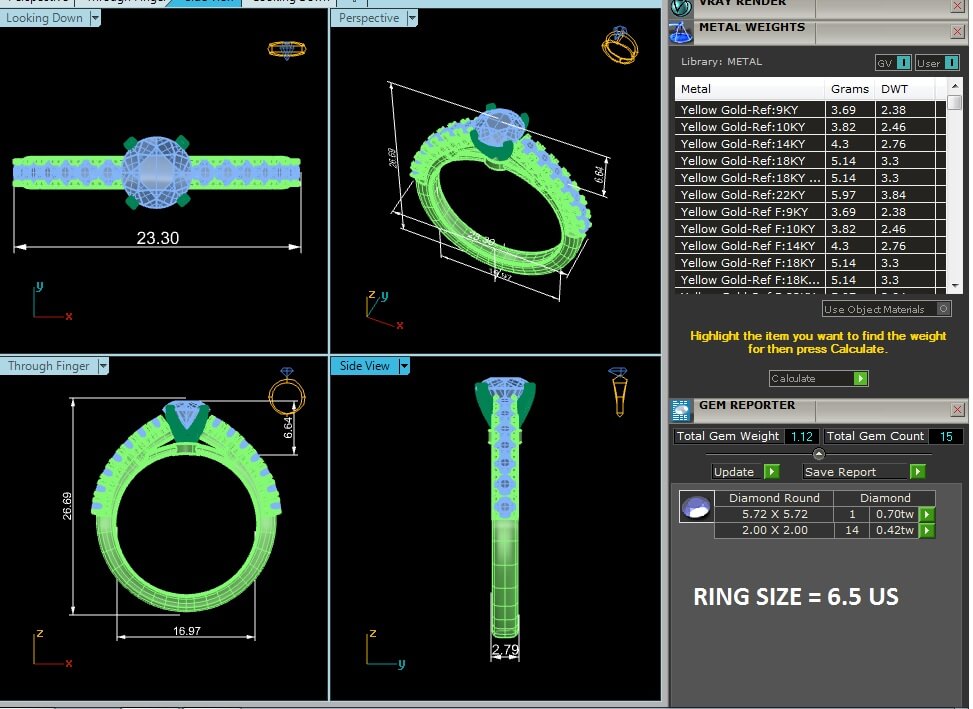Open the Through Finger viewport dropdown

[102, 366]
